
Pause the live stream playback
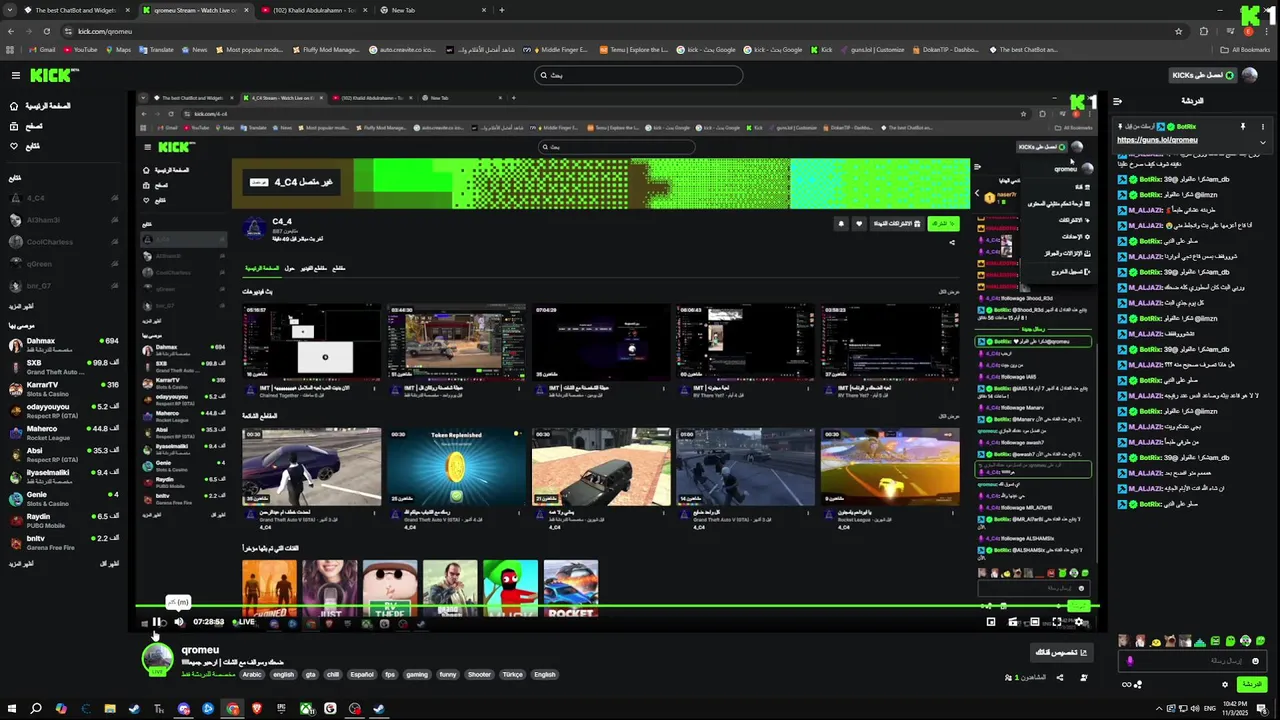coord(157,622)
